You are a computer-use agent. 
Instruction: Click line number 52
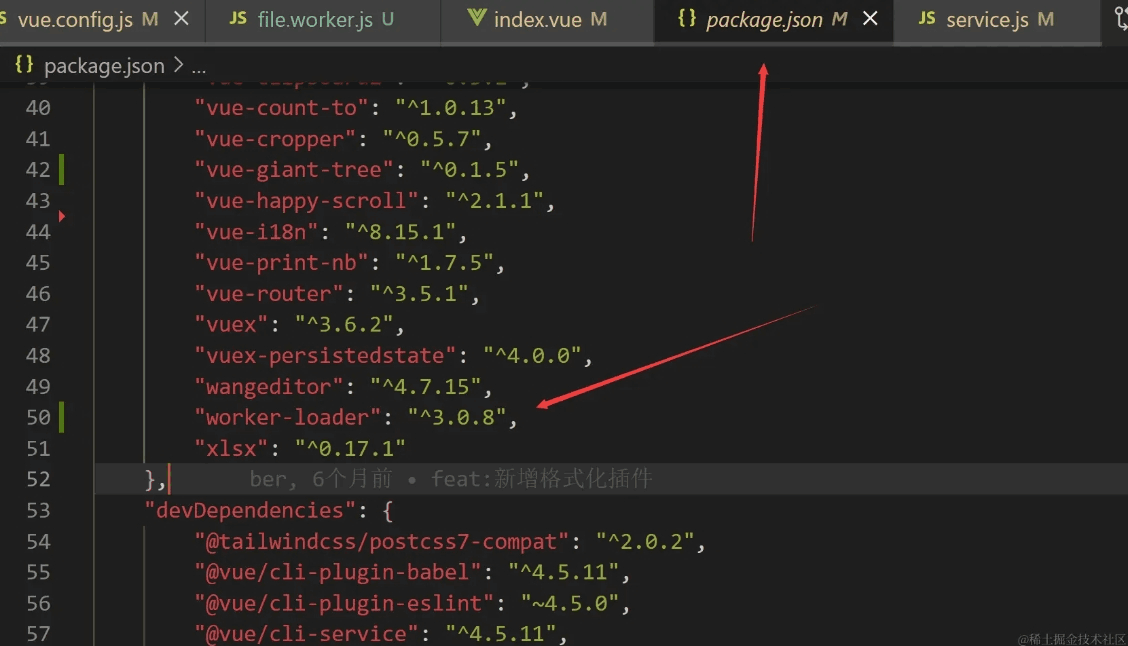(x=38, y=479)
